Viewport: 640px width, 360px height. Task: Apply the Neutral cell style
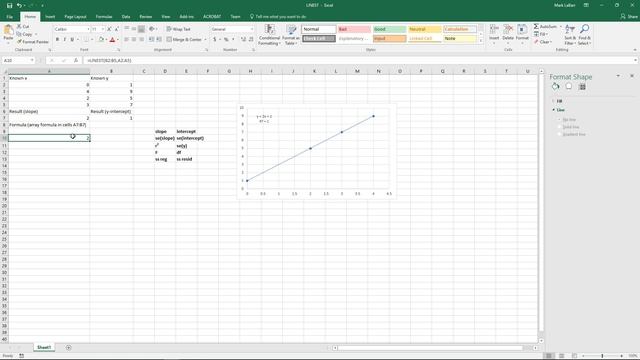pos(424,29)
